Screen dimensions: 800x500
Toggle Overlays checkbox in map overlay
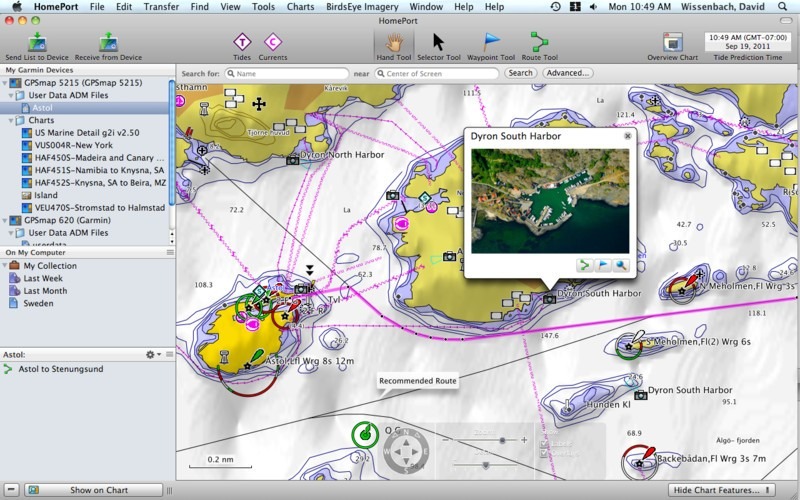point(544,453)
